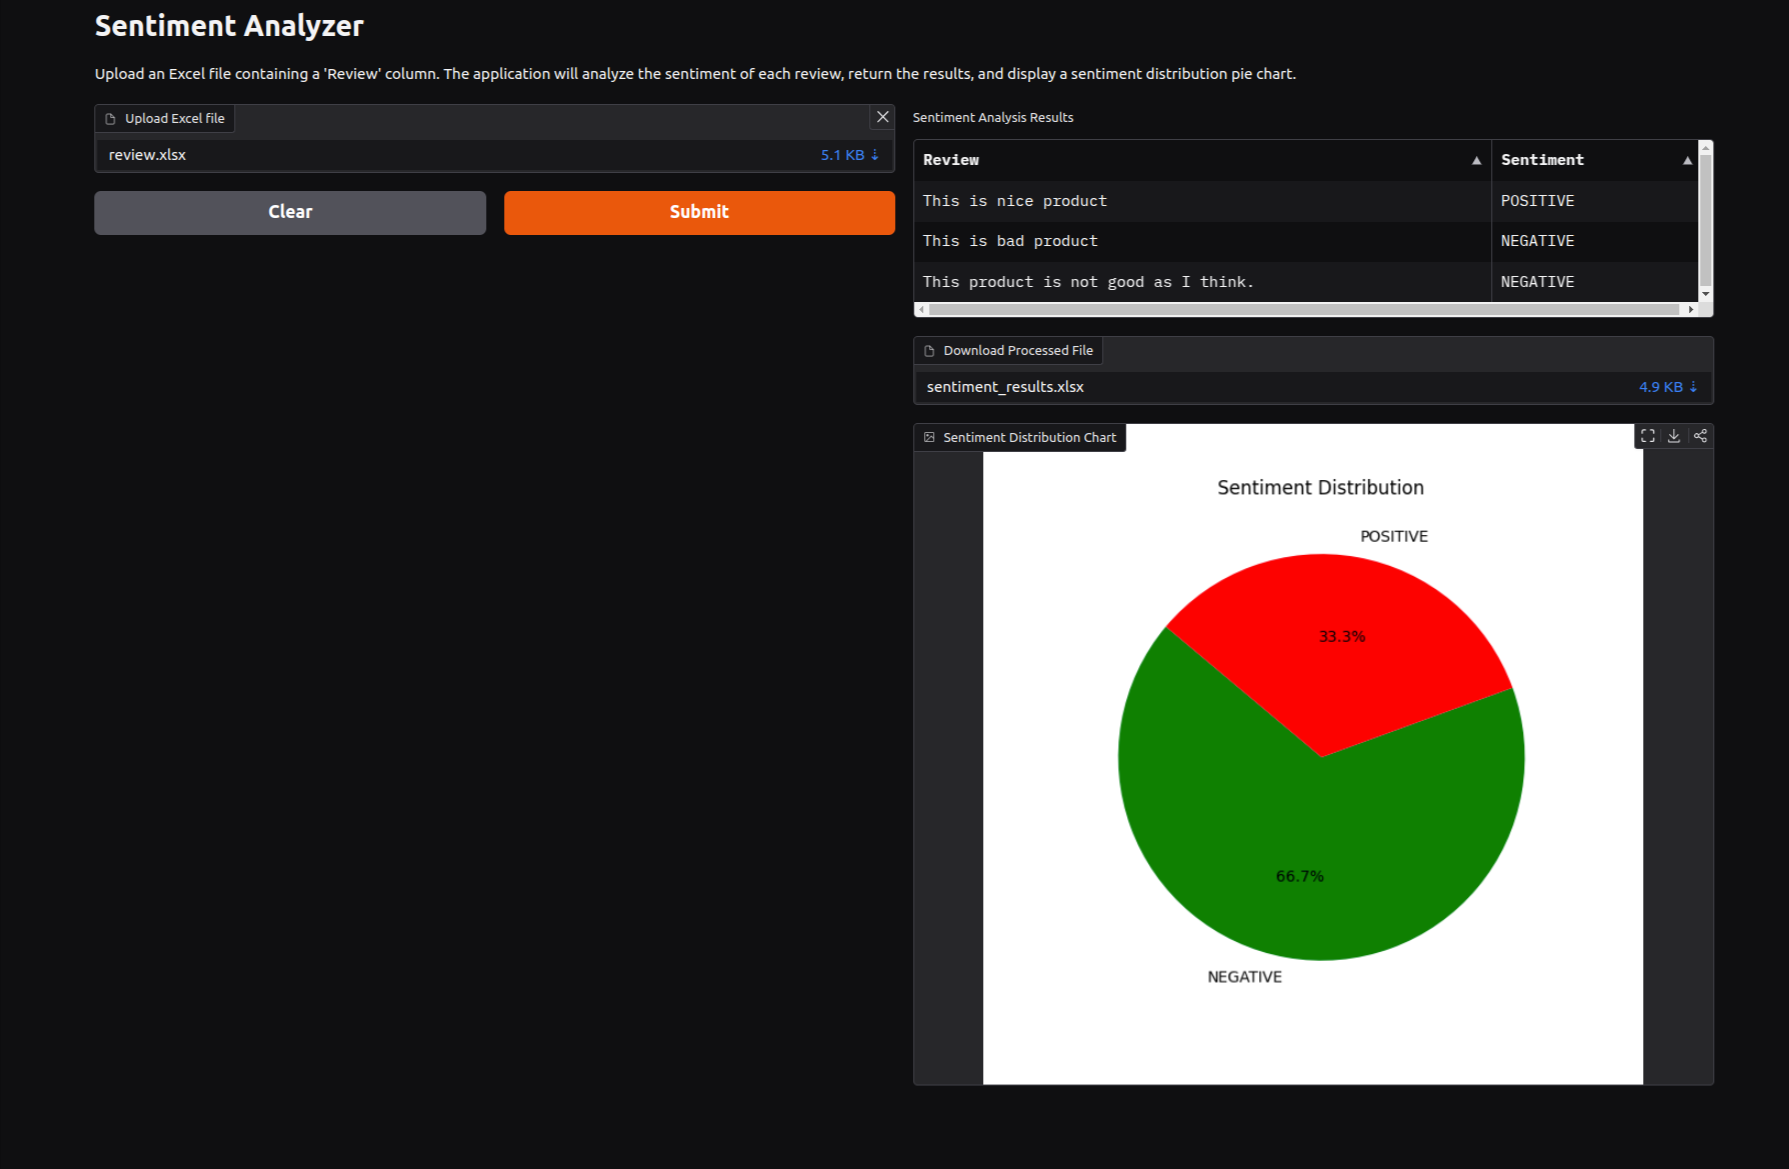Select the Review column header

(1202, 160)
